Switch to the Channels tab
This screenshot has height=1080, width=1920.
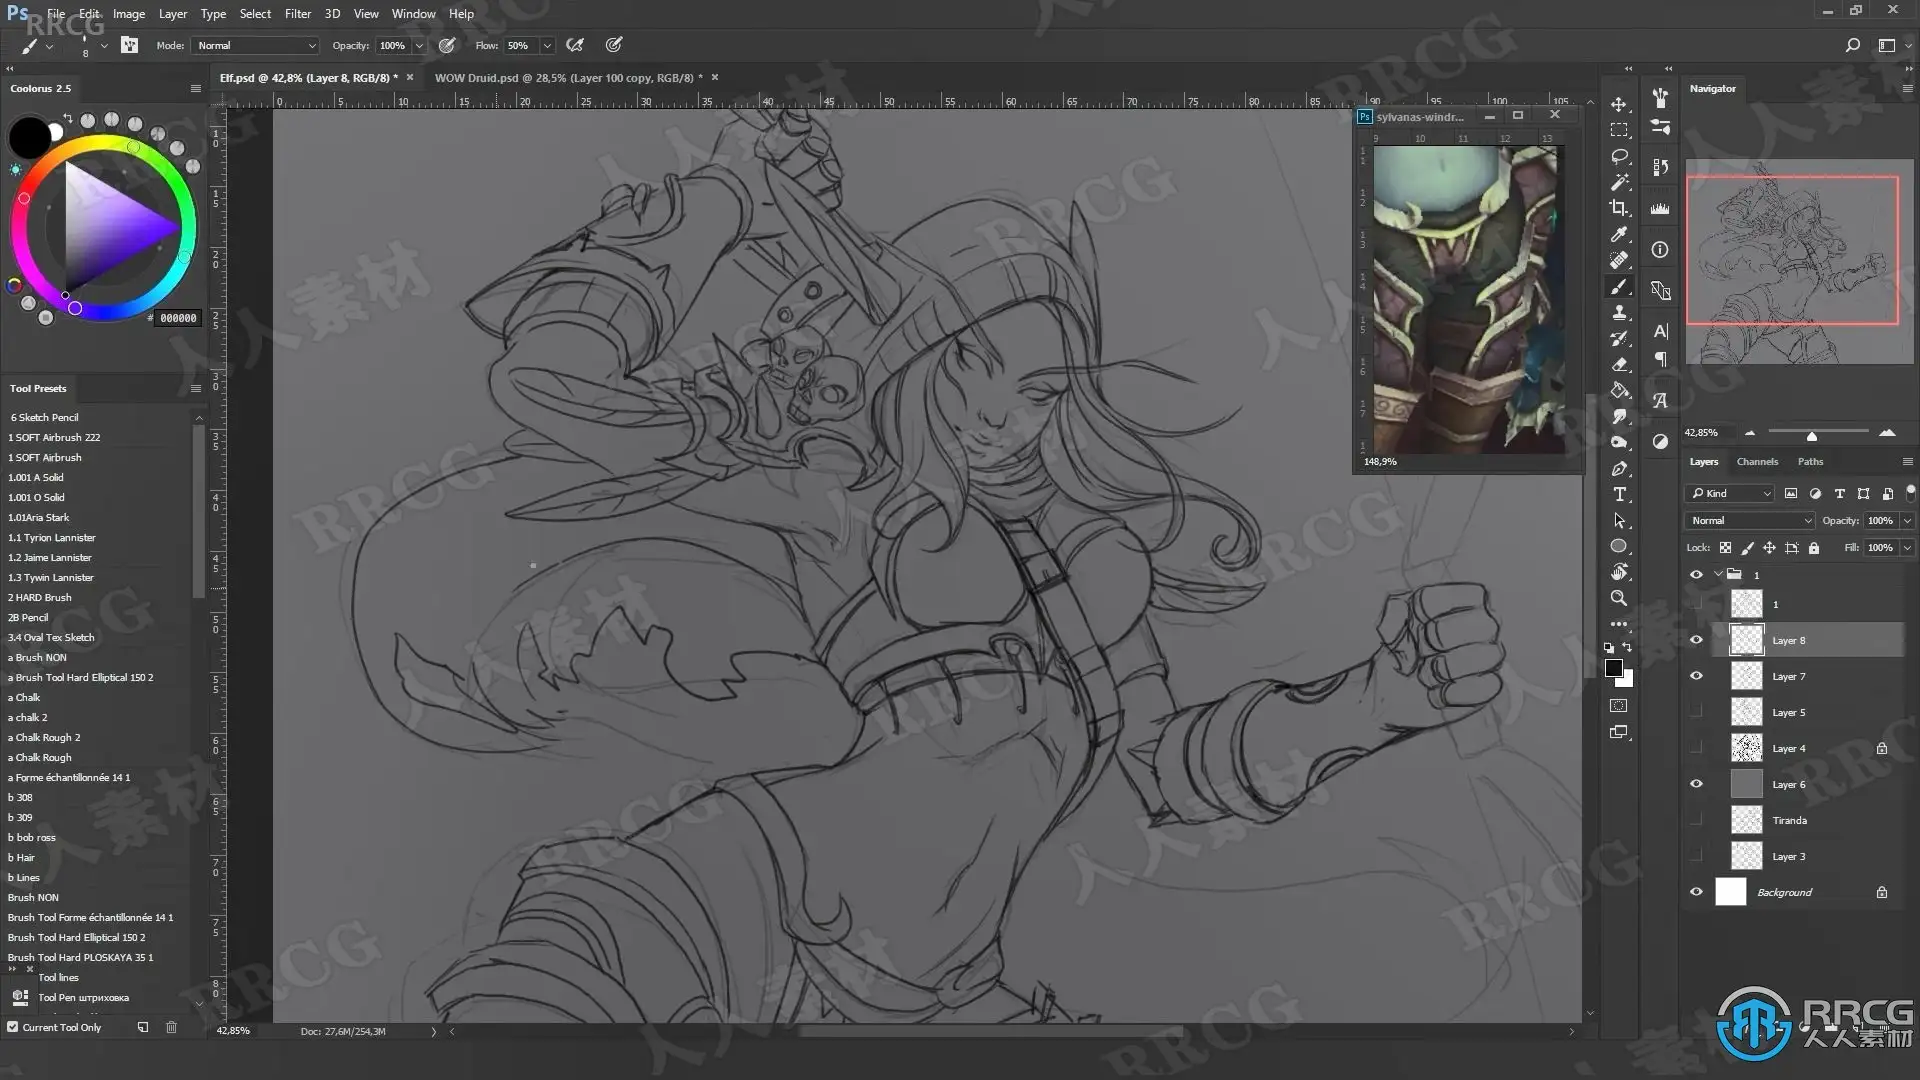coord(1757,462)
